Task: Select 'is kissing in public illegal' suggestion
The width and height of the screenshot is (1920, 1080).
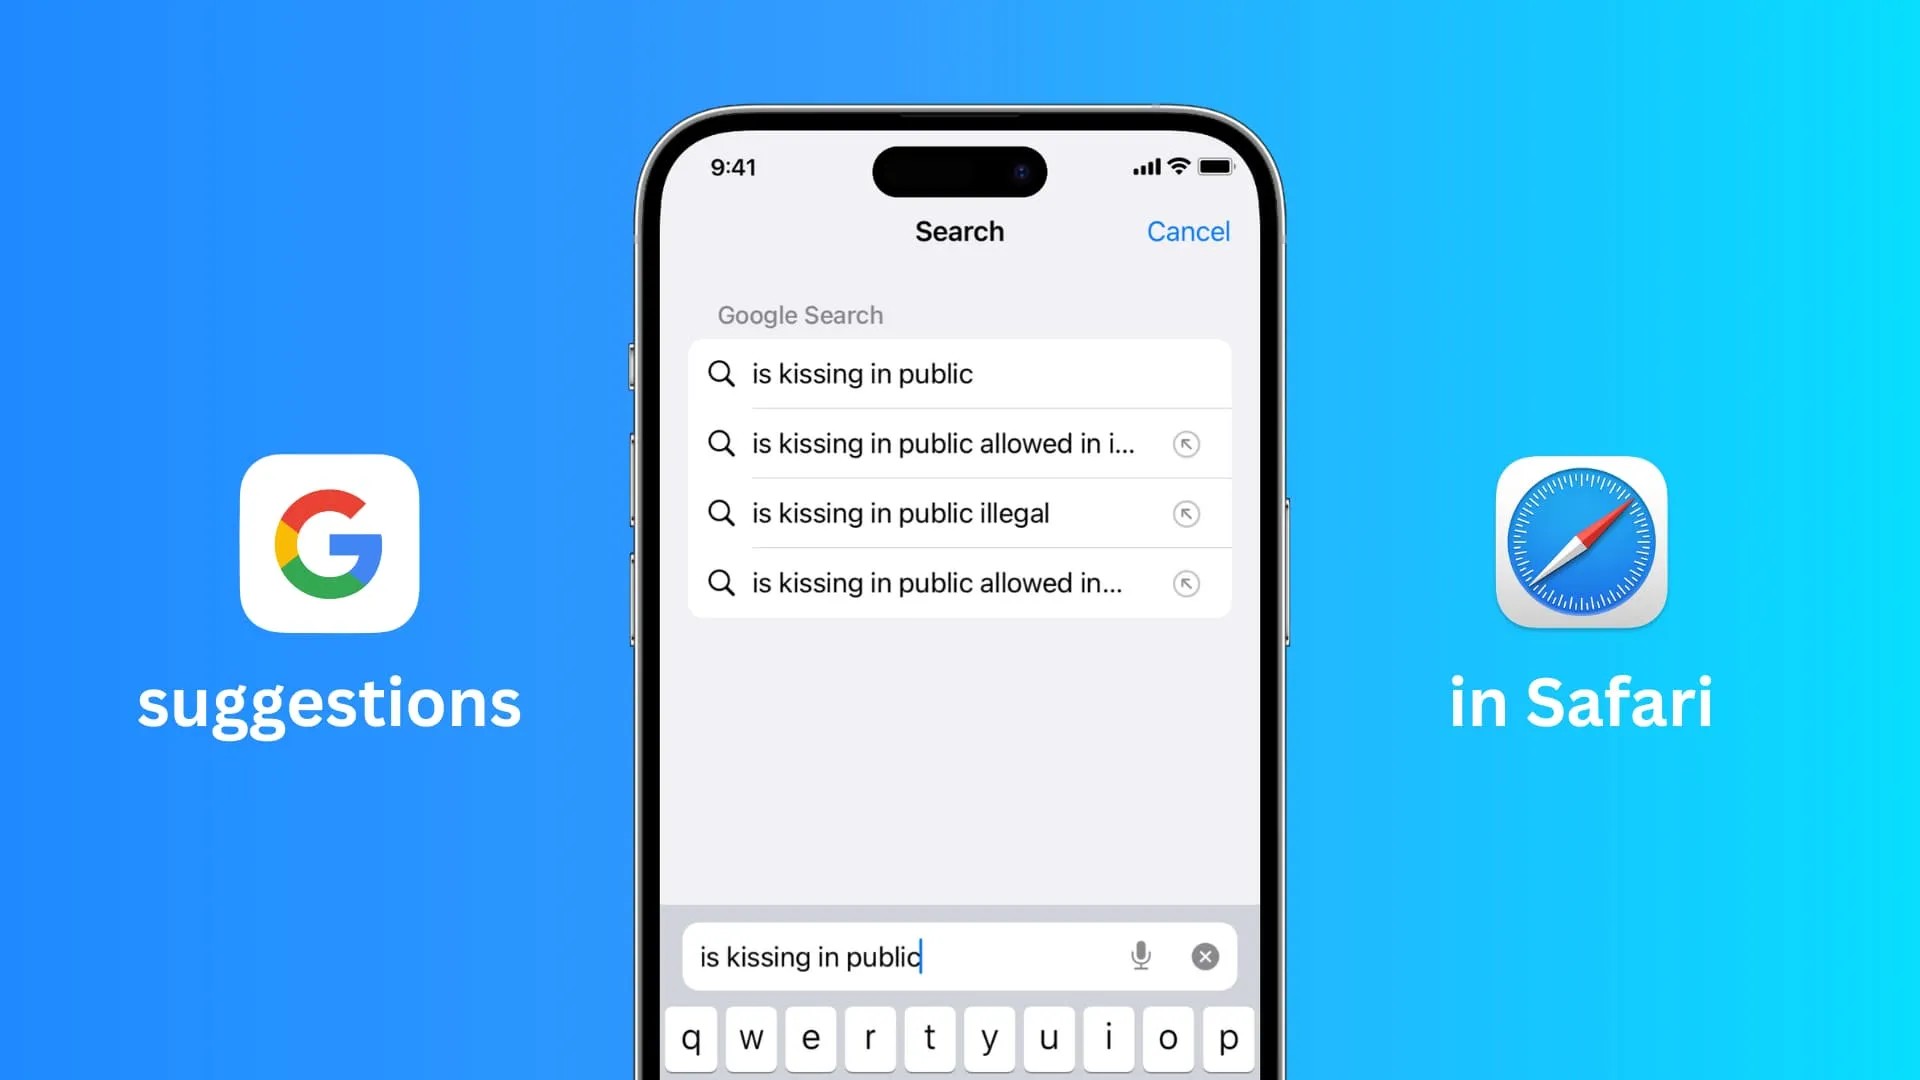Action: click(x=957, y=513)
